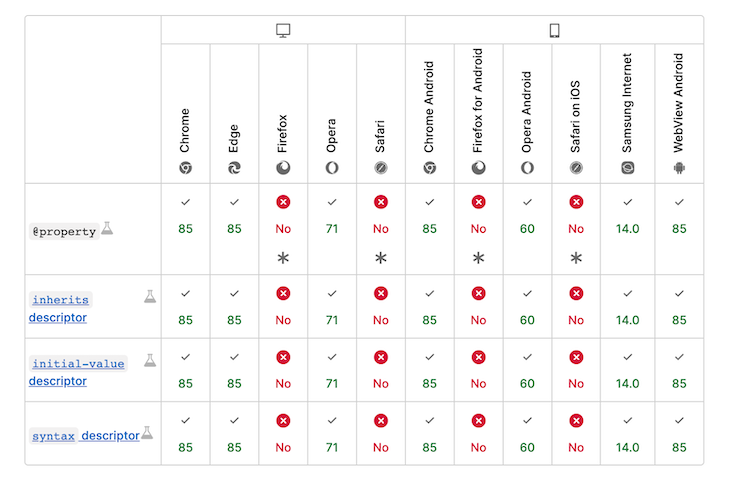Click Opera version 71 for inherits descriptor
The height and width of the screenshot is (481, 730).
pyautogui.click(x=332, y=320)
